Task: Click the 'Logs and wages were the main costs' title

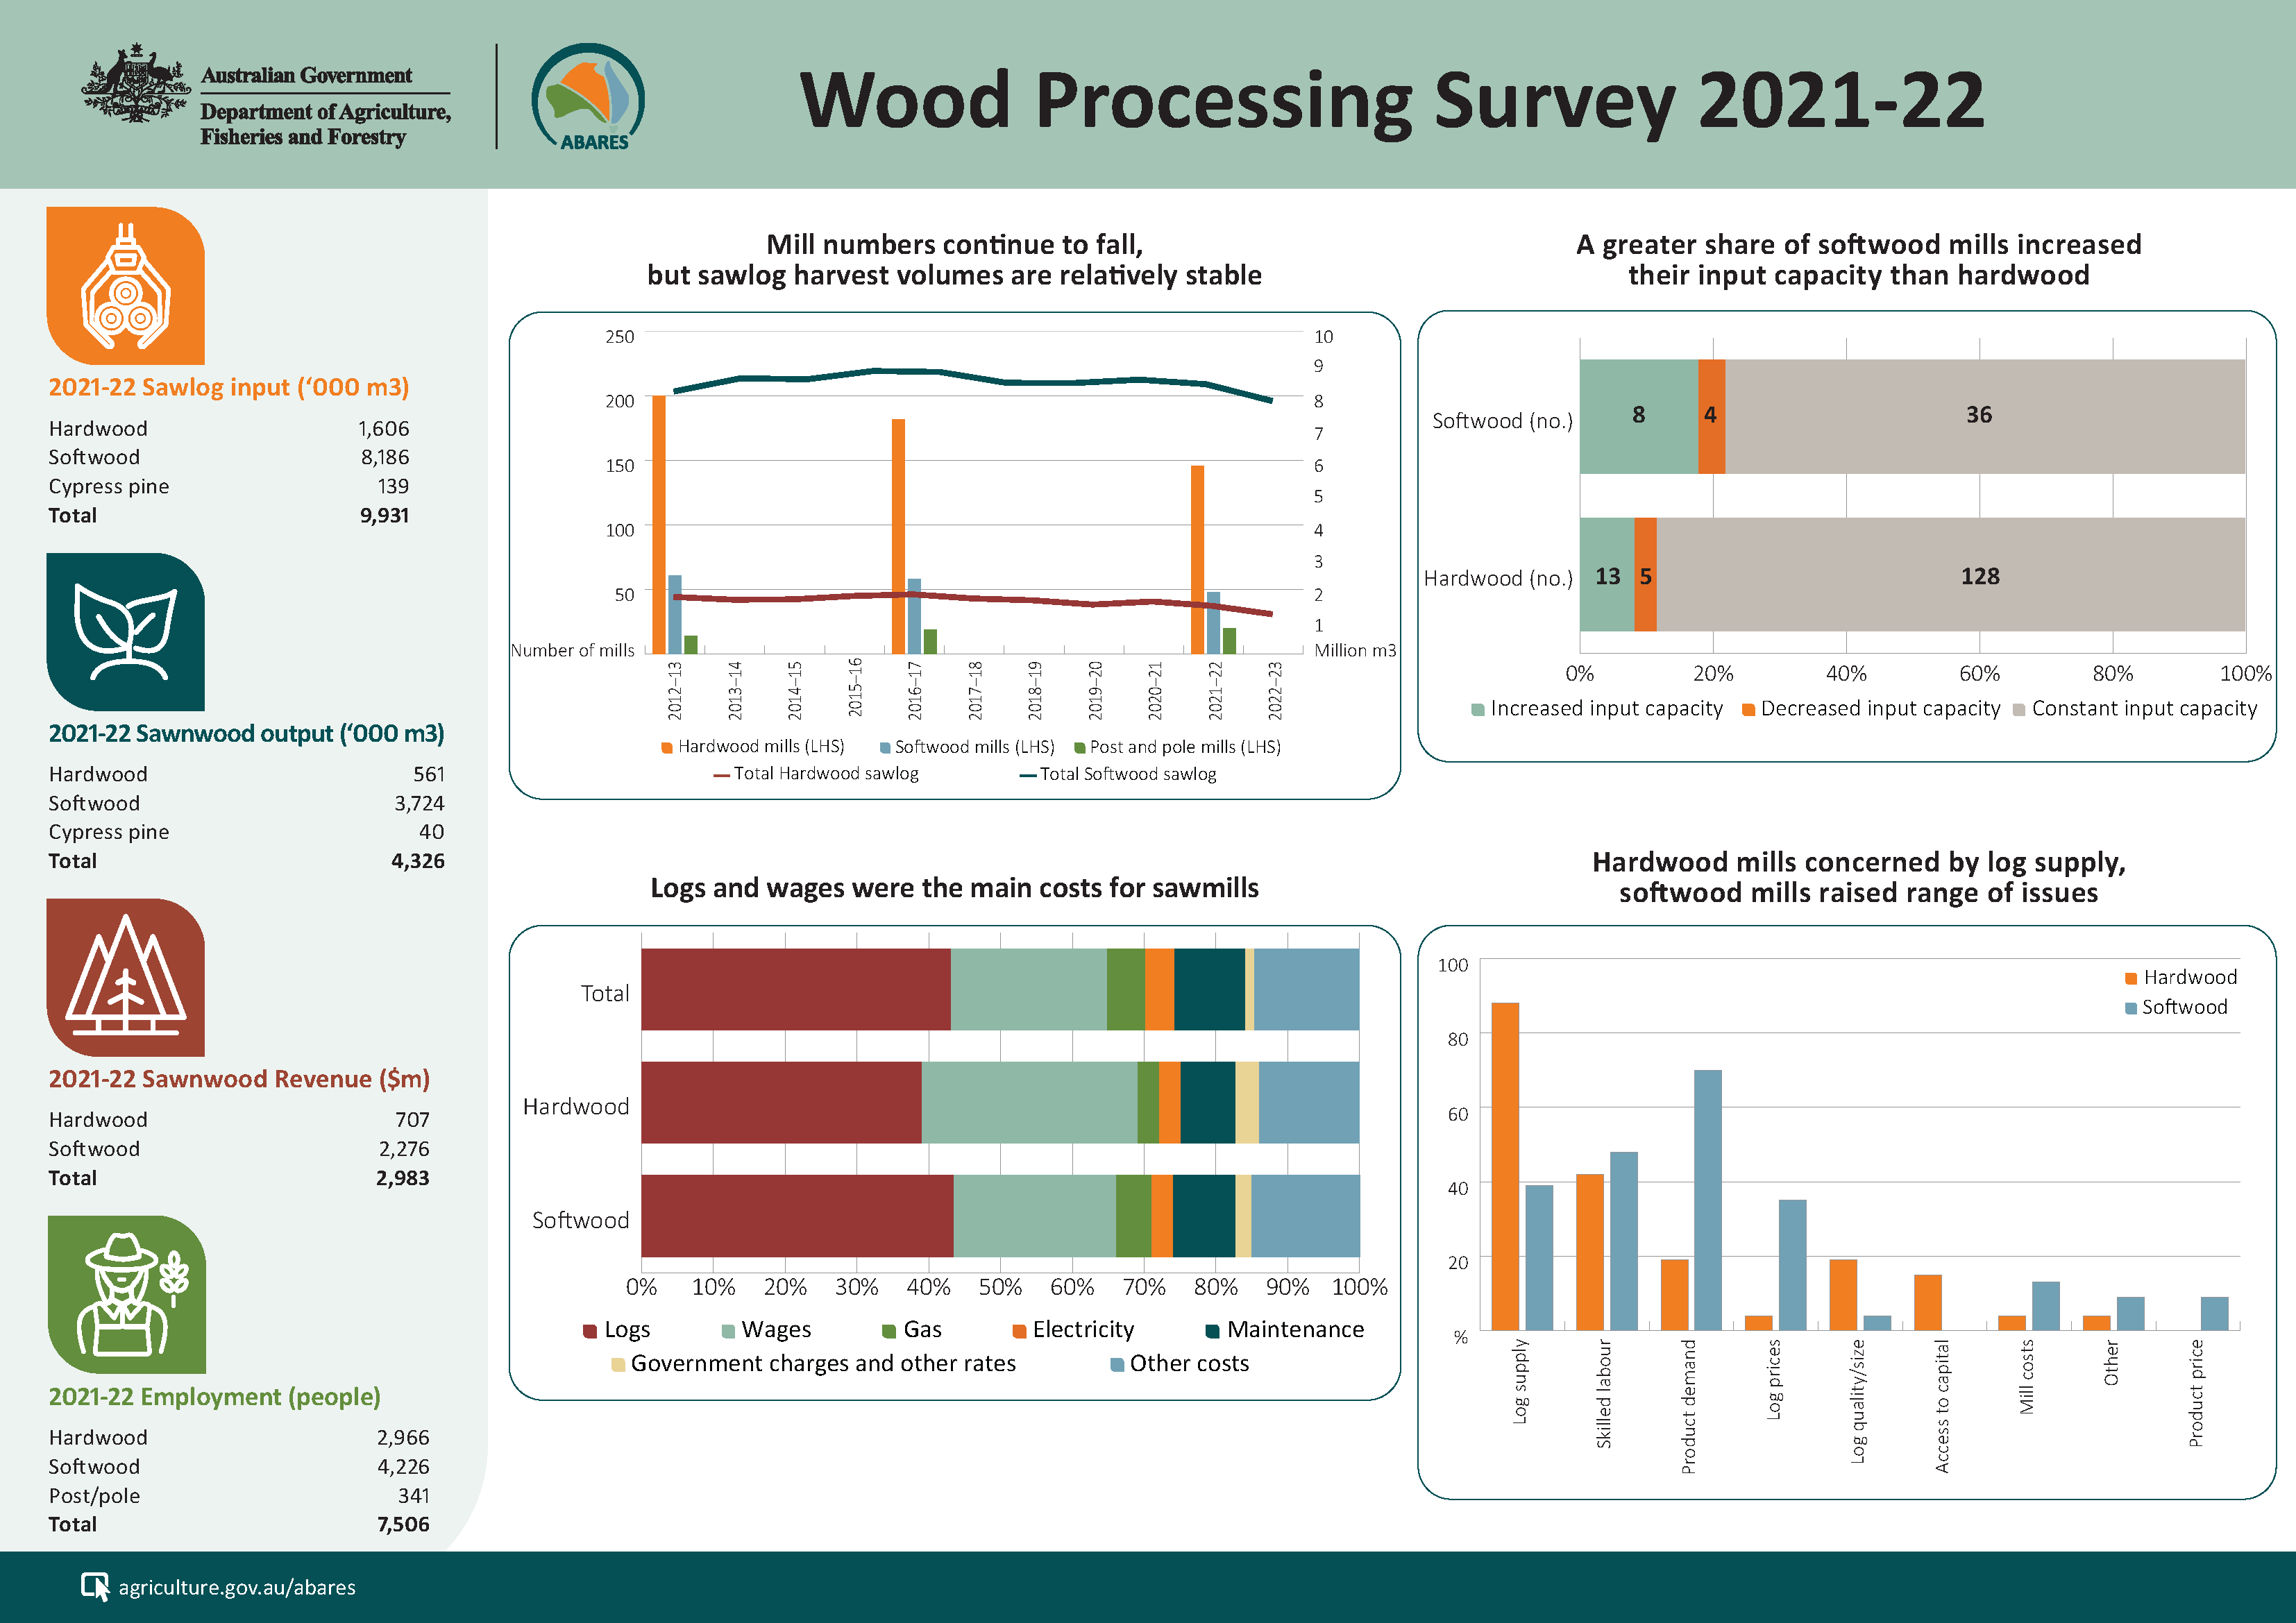Action: coord(955,889)
